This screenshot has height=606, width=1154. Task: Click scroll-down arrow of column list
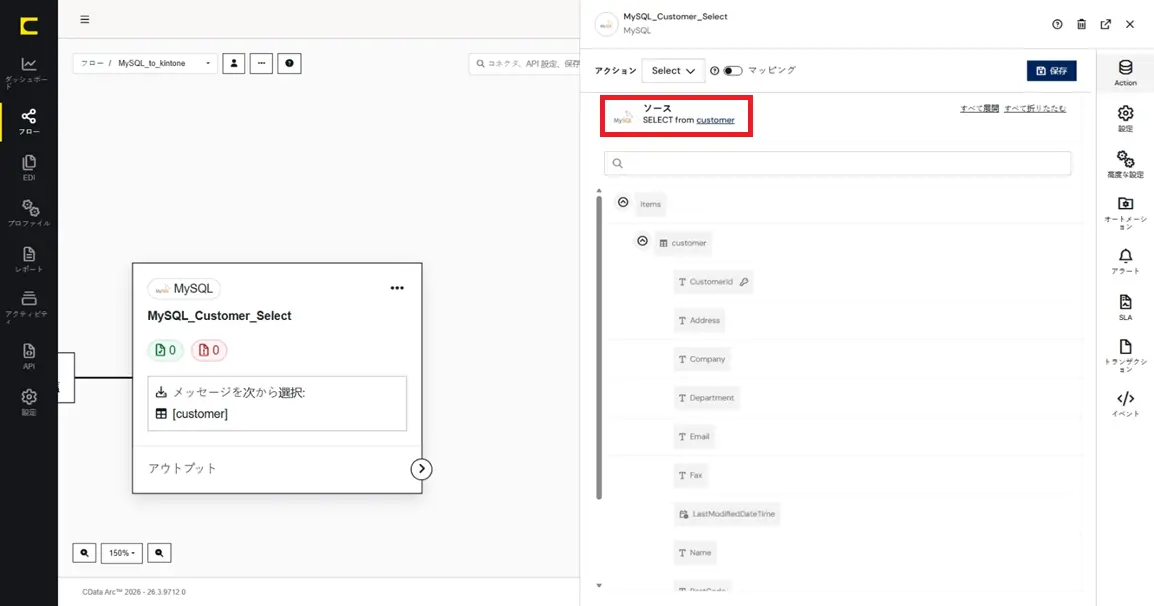(x=599, y=586)
